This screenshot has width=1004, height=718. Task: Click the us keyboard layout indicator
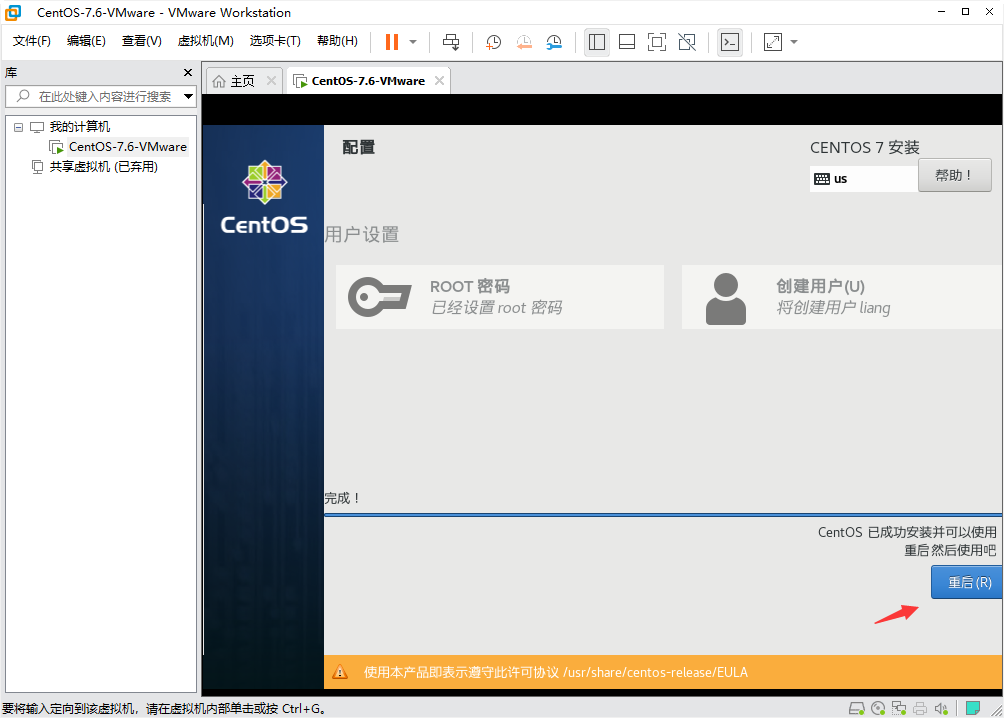tap(863, 179)
